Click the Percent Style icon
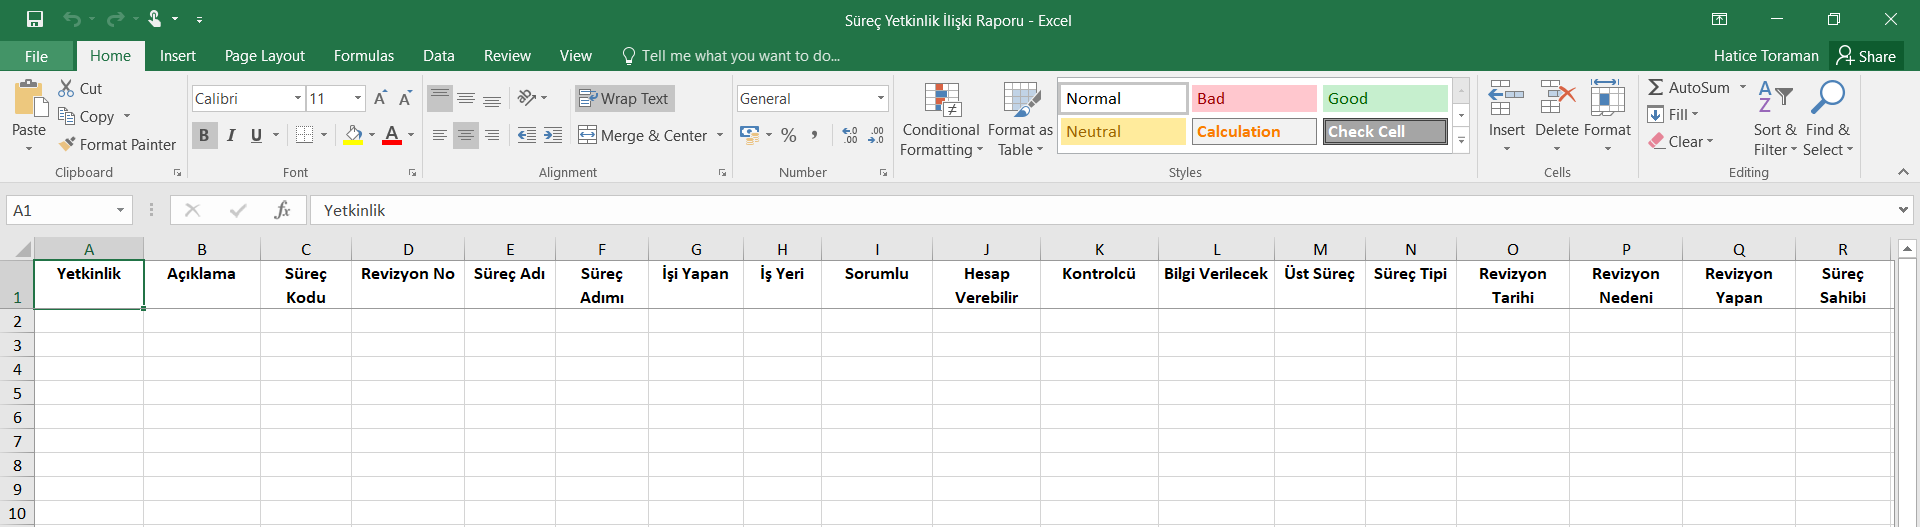This screenshot has height=527, width=1920. pyautogui.click(x=789, y=135)
